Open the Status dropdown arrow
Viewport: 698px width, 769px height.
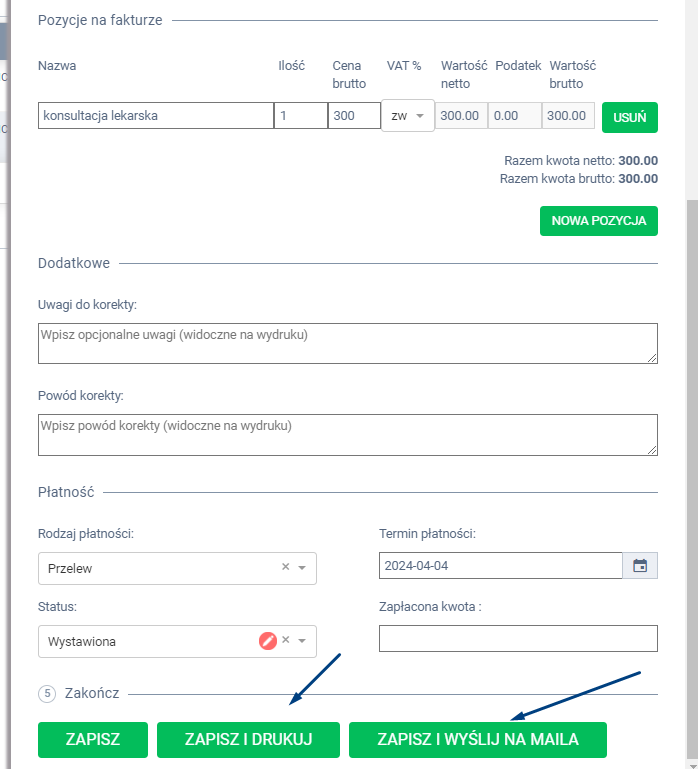coord(302,641)
